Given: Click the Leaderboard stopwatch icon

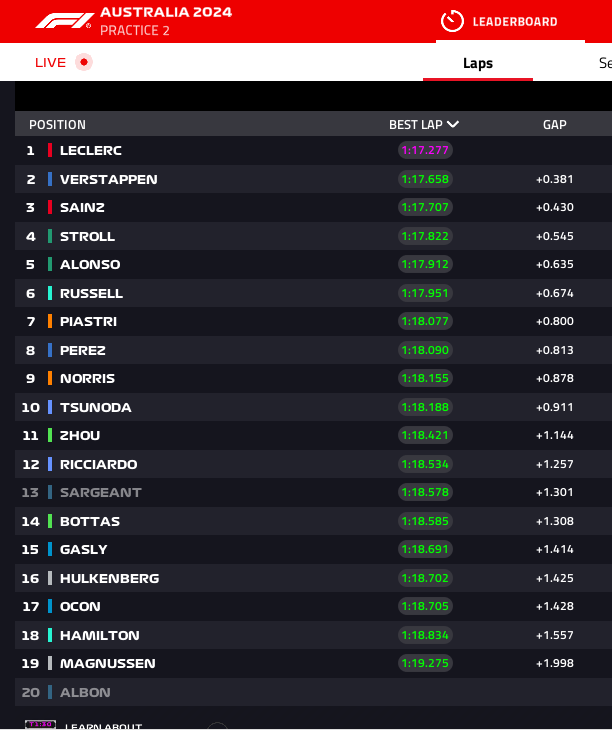Looking at the screenshot, I should click(452, 21).
